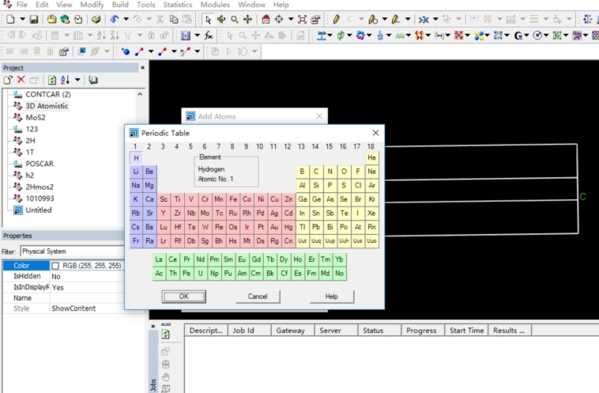Screen dimensions: 599x393
Task: Click the Start Time column header
Action: (x=466, y=330)
